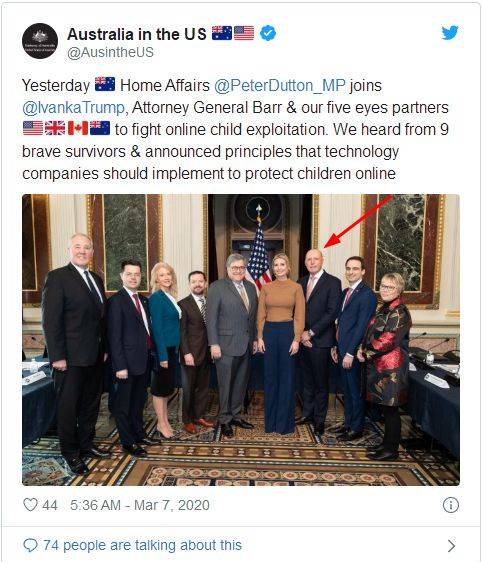Open the @IvankaTrump mention

(73, 108)
